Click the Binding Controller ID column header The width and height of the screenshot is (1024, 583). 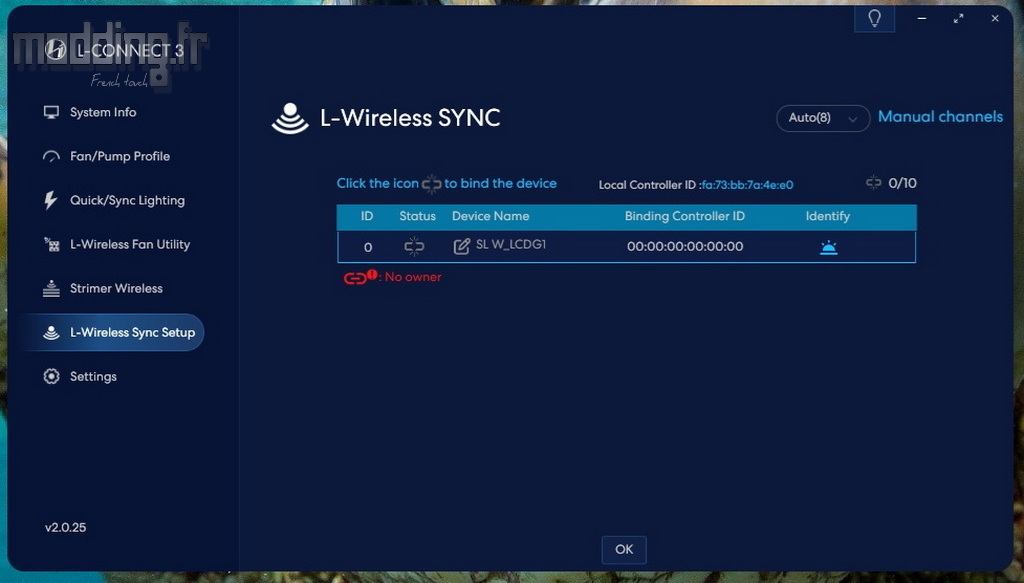pos(684,216)
